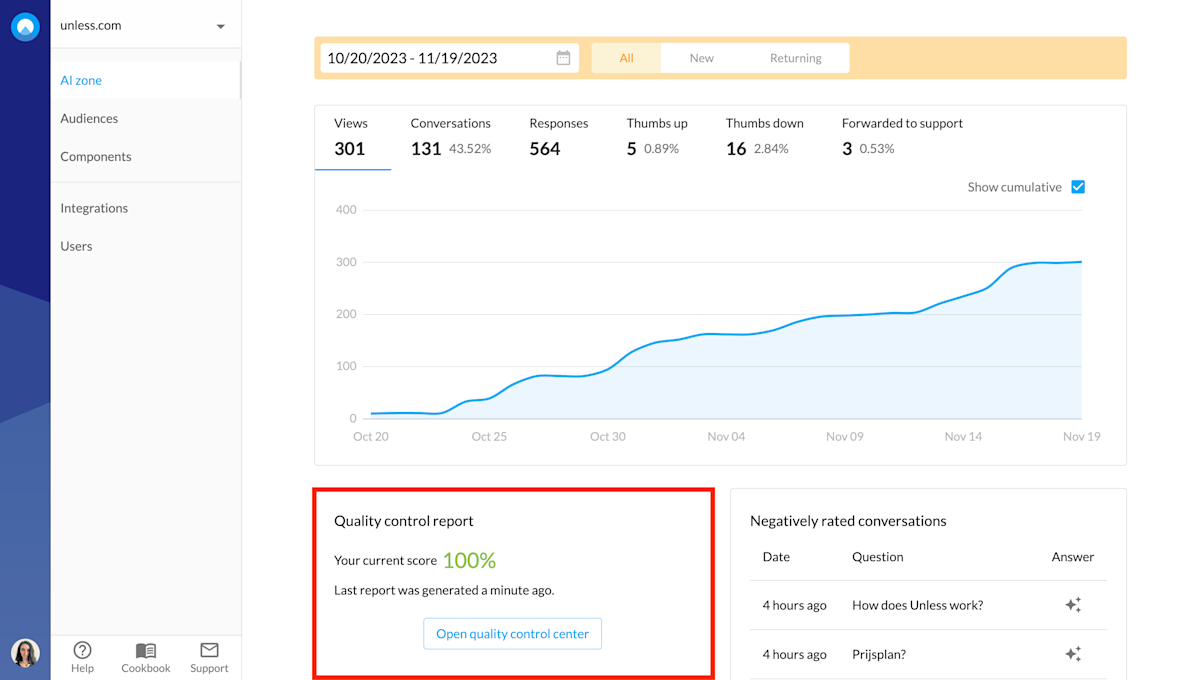The image size is (1200, 680).
Task: Click the Unless logo icon
Action: click(x=25, y=27)
